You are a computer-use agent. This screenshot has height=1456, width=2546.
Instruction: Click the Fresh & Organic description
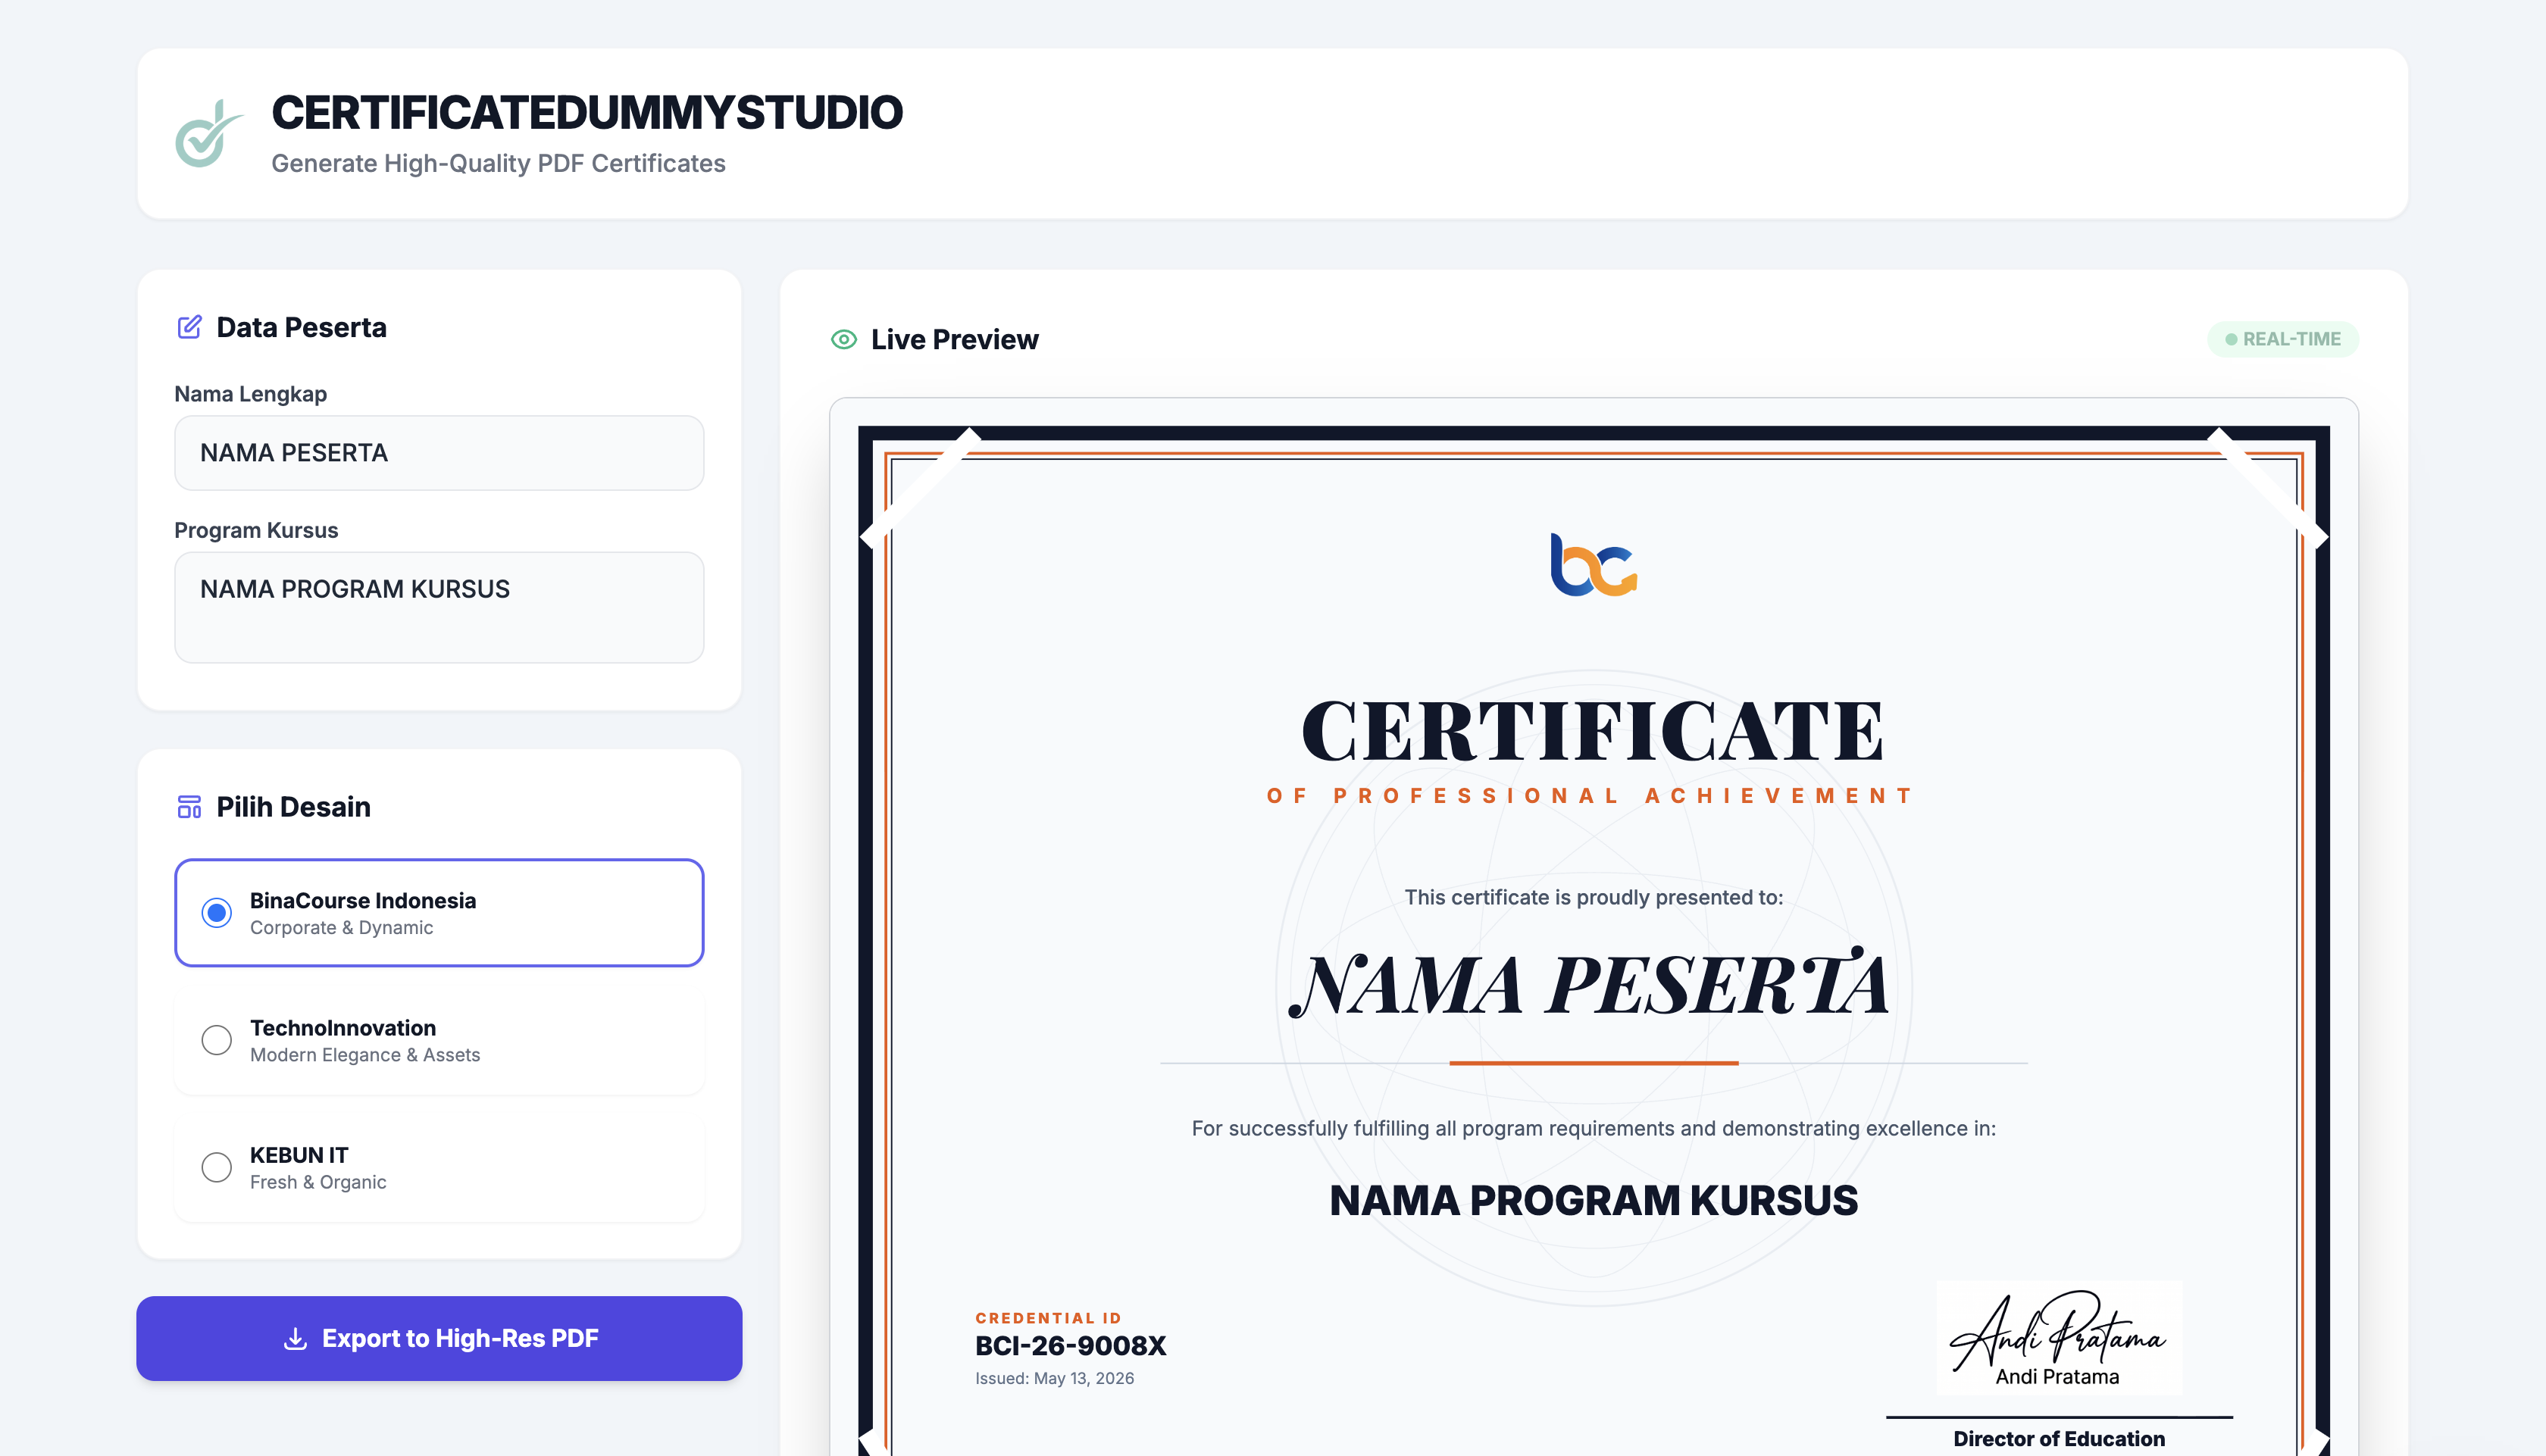(x=318, y=1182)
